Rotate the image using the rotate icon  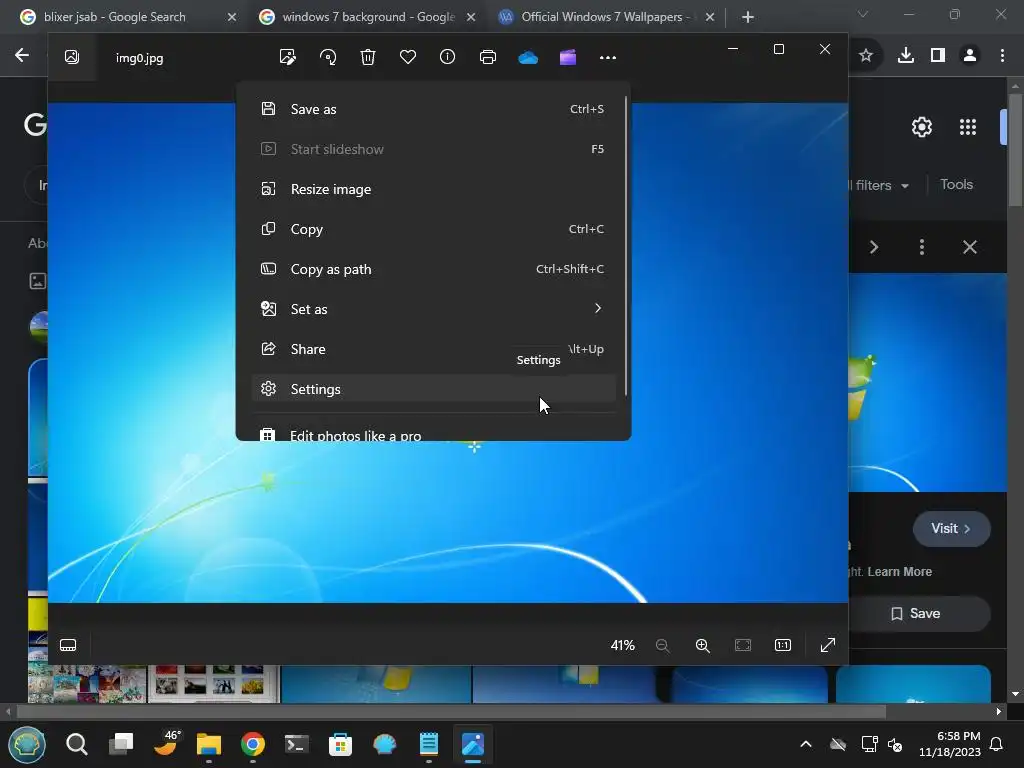(328, 57)
